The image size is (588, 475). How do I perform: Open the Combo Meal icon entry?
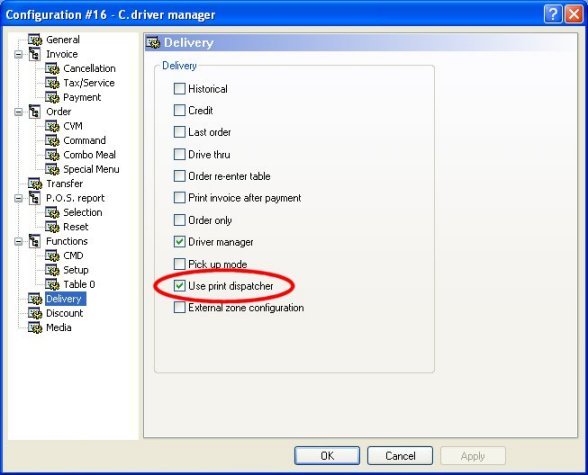pyautogui.click(x=52, y=155)
